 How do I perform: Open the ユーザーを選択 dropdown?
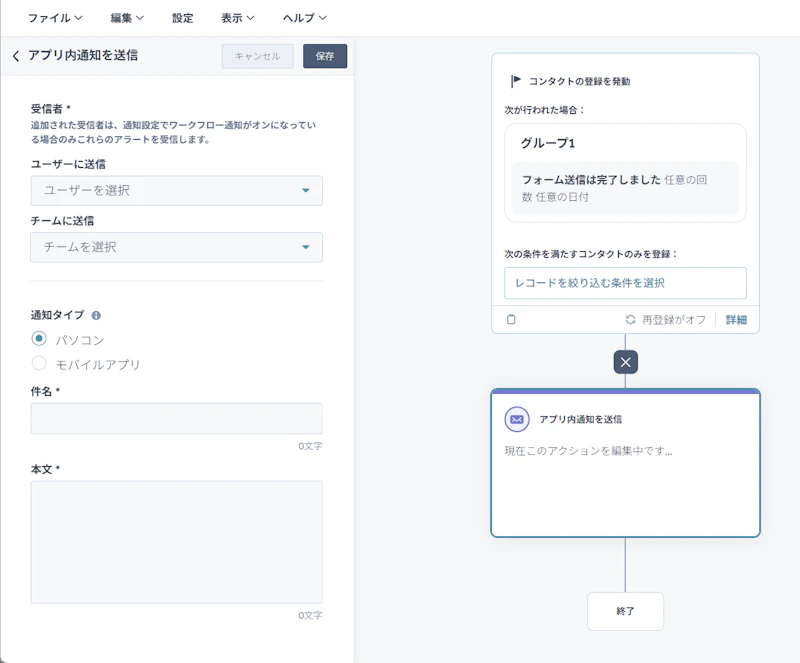pyautogui.click(x=177, y=190)
